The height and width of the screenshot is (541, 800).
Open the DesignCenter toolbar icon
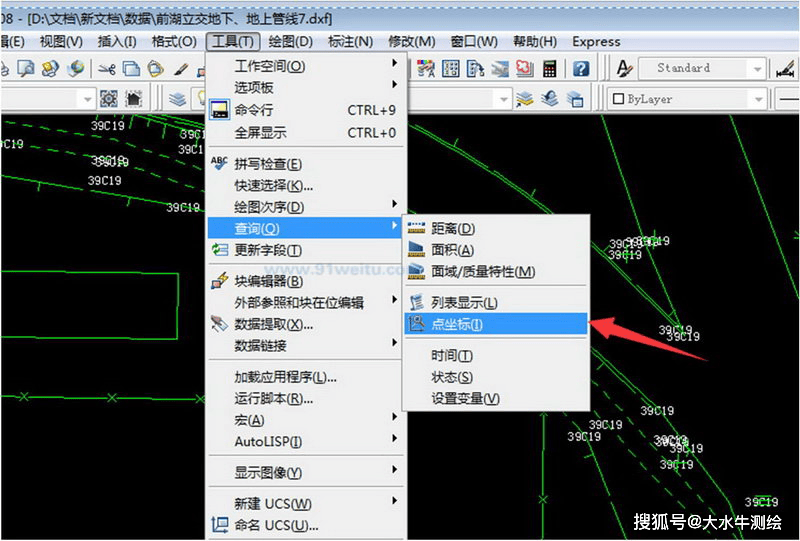tap(451, 68)
